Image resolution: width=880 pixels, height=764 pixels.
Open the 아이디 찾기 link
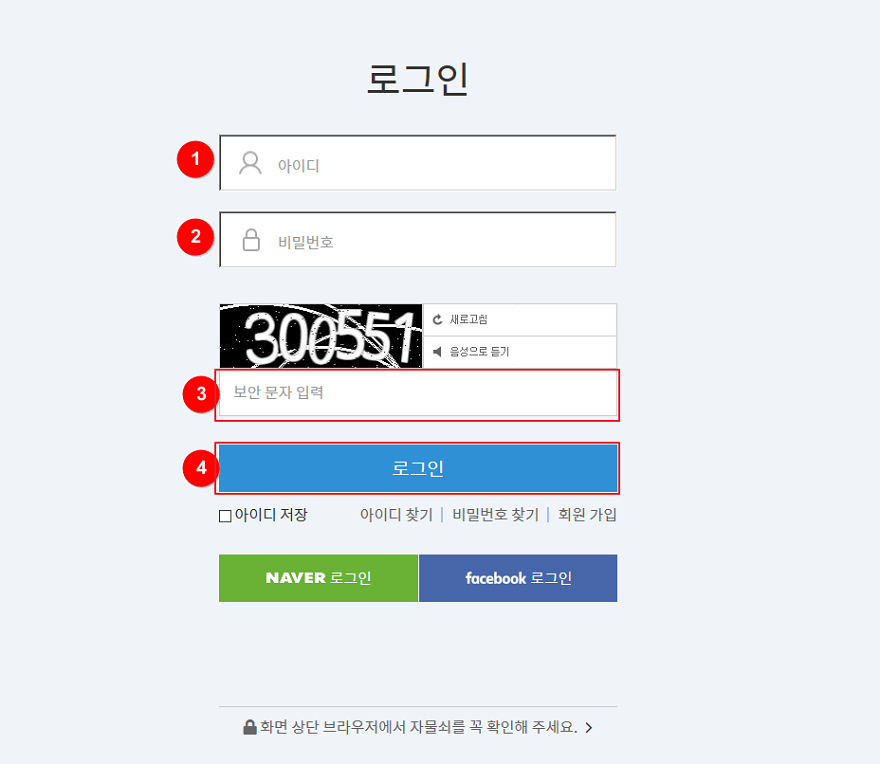tap(396, 515)
